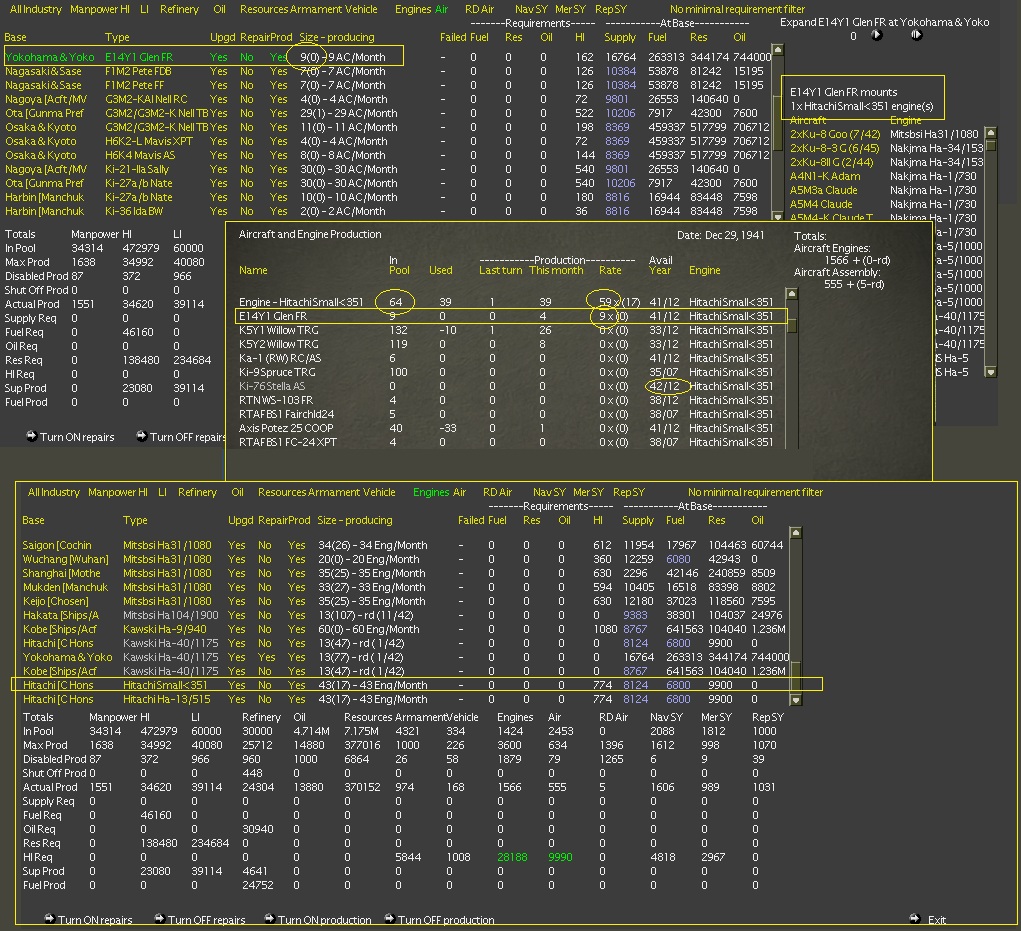Click Turn ON repairs arrow in lower engines screen
This screenshot has width=1021, height=931.
click(49, 919)
